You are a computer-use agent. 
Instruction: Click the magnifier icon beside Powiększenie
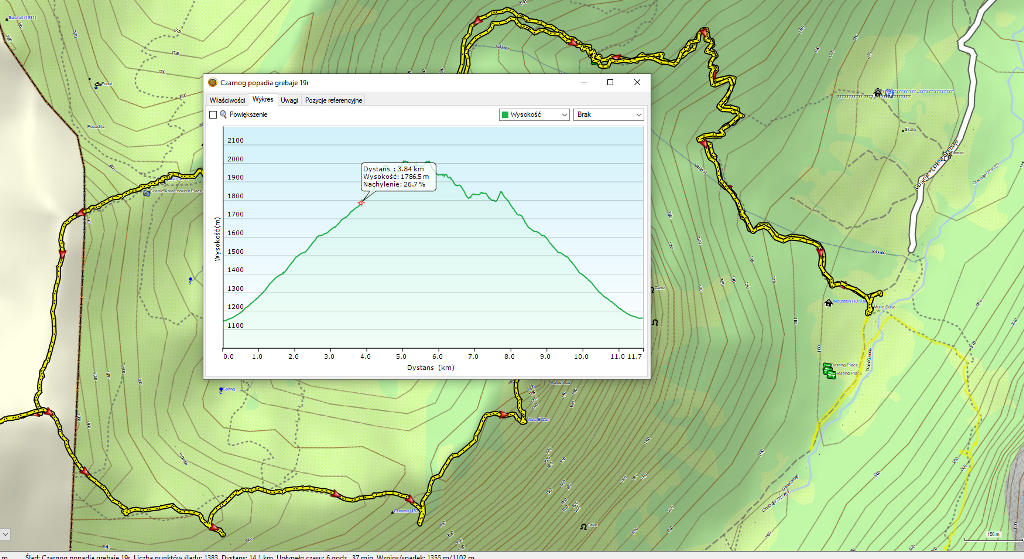coord(224,115)
